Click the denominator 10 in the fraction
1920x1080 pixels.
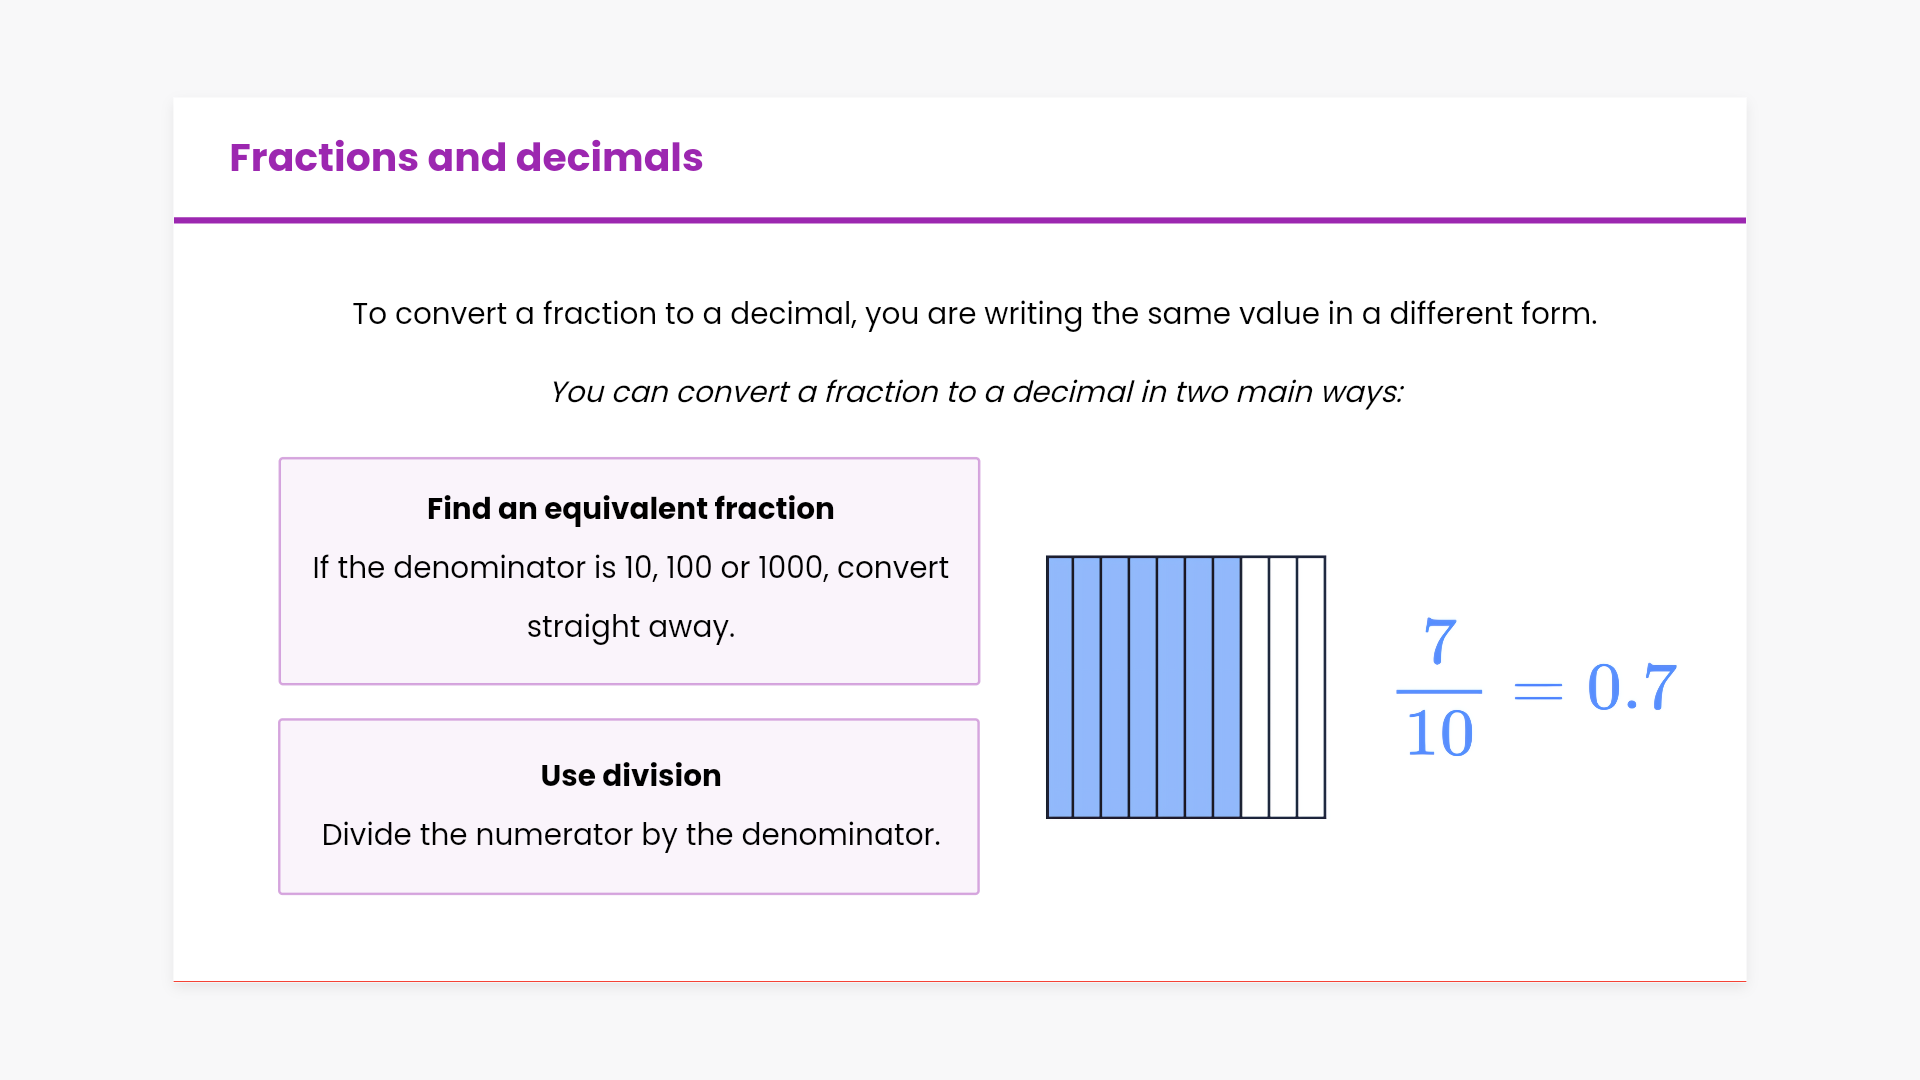[1440, 734]
